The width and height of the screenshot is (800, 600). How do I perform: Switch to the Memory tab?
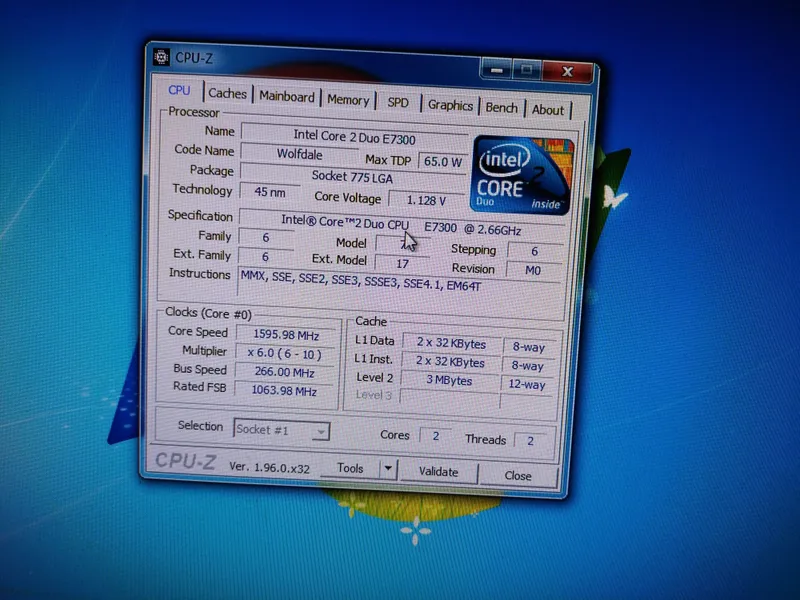point(348,101)
